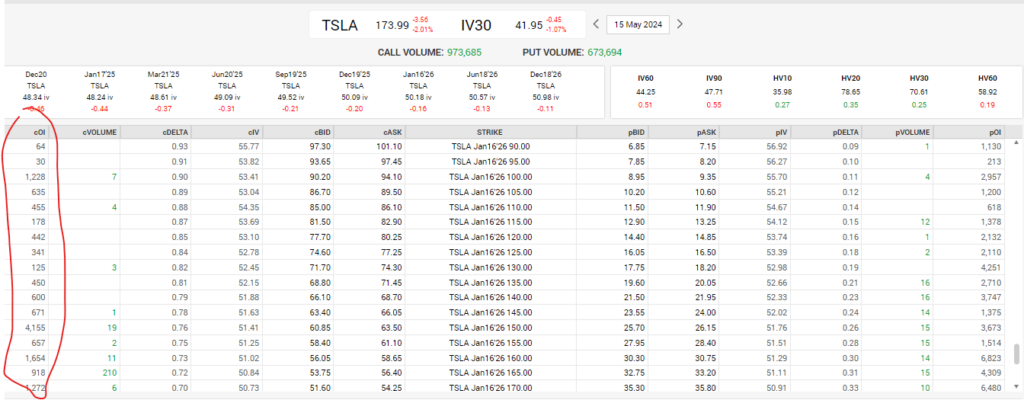Image resolution: width=1024 pixels, height=400 pixels.
Task: Open the 15 May 2024 date picker
Action: point(637,25)
